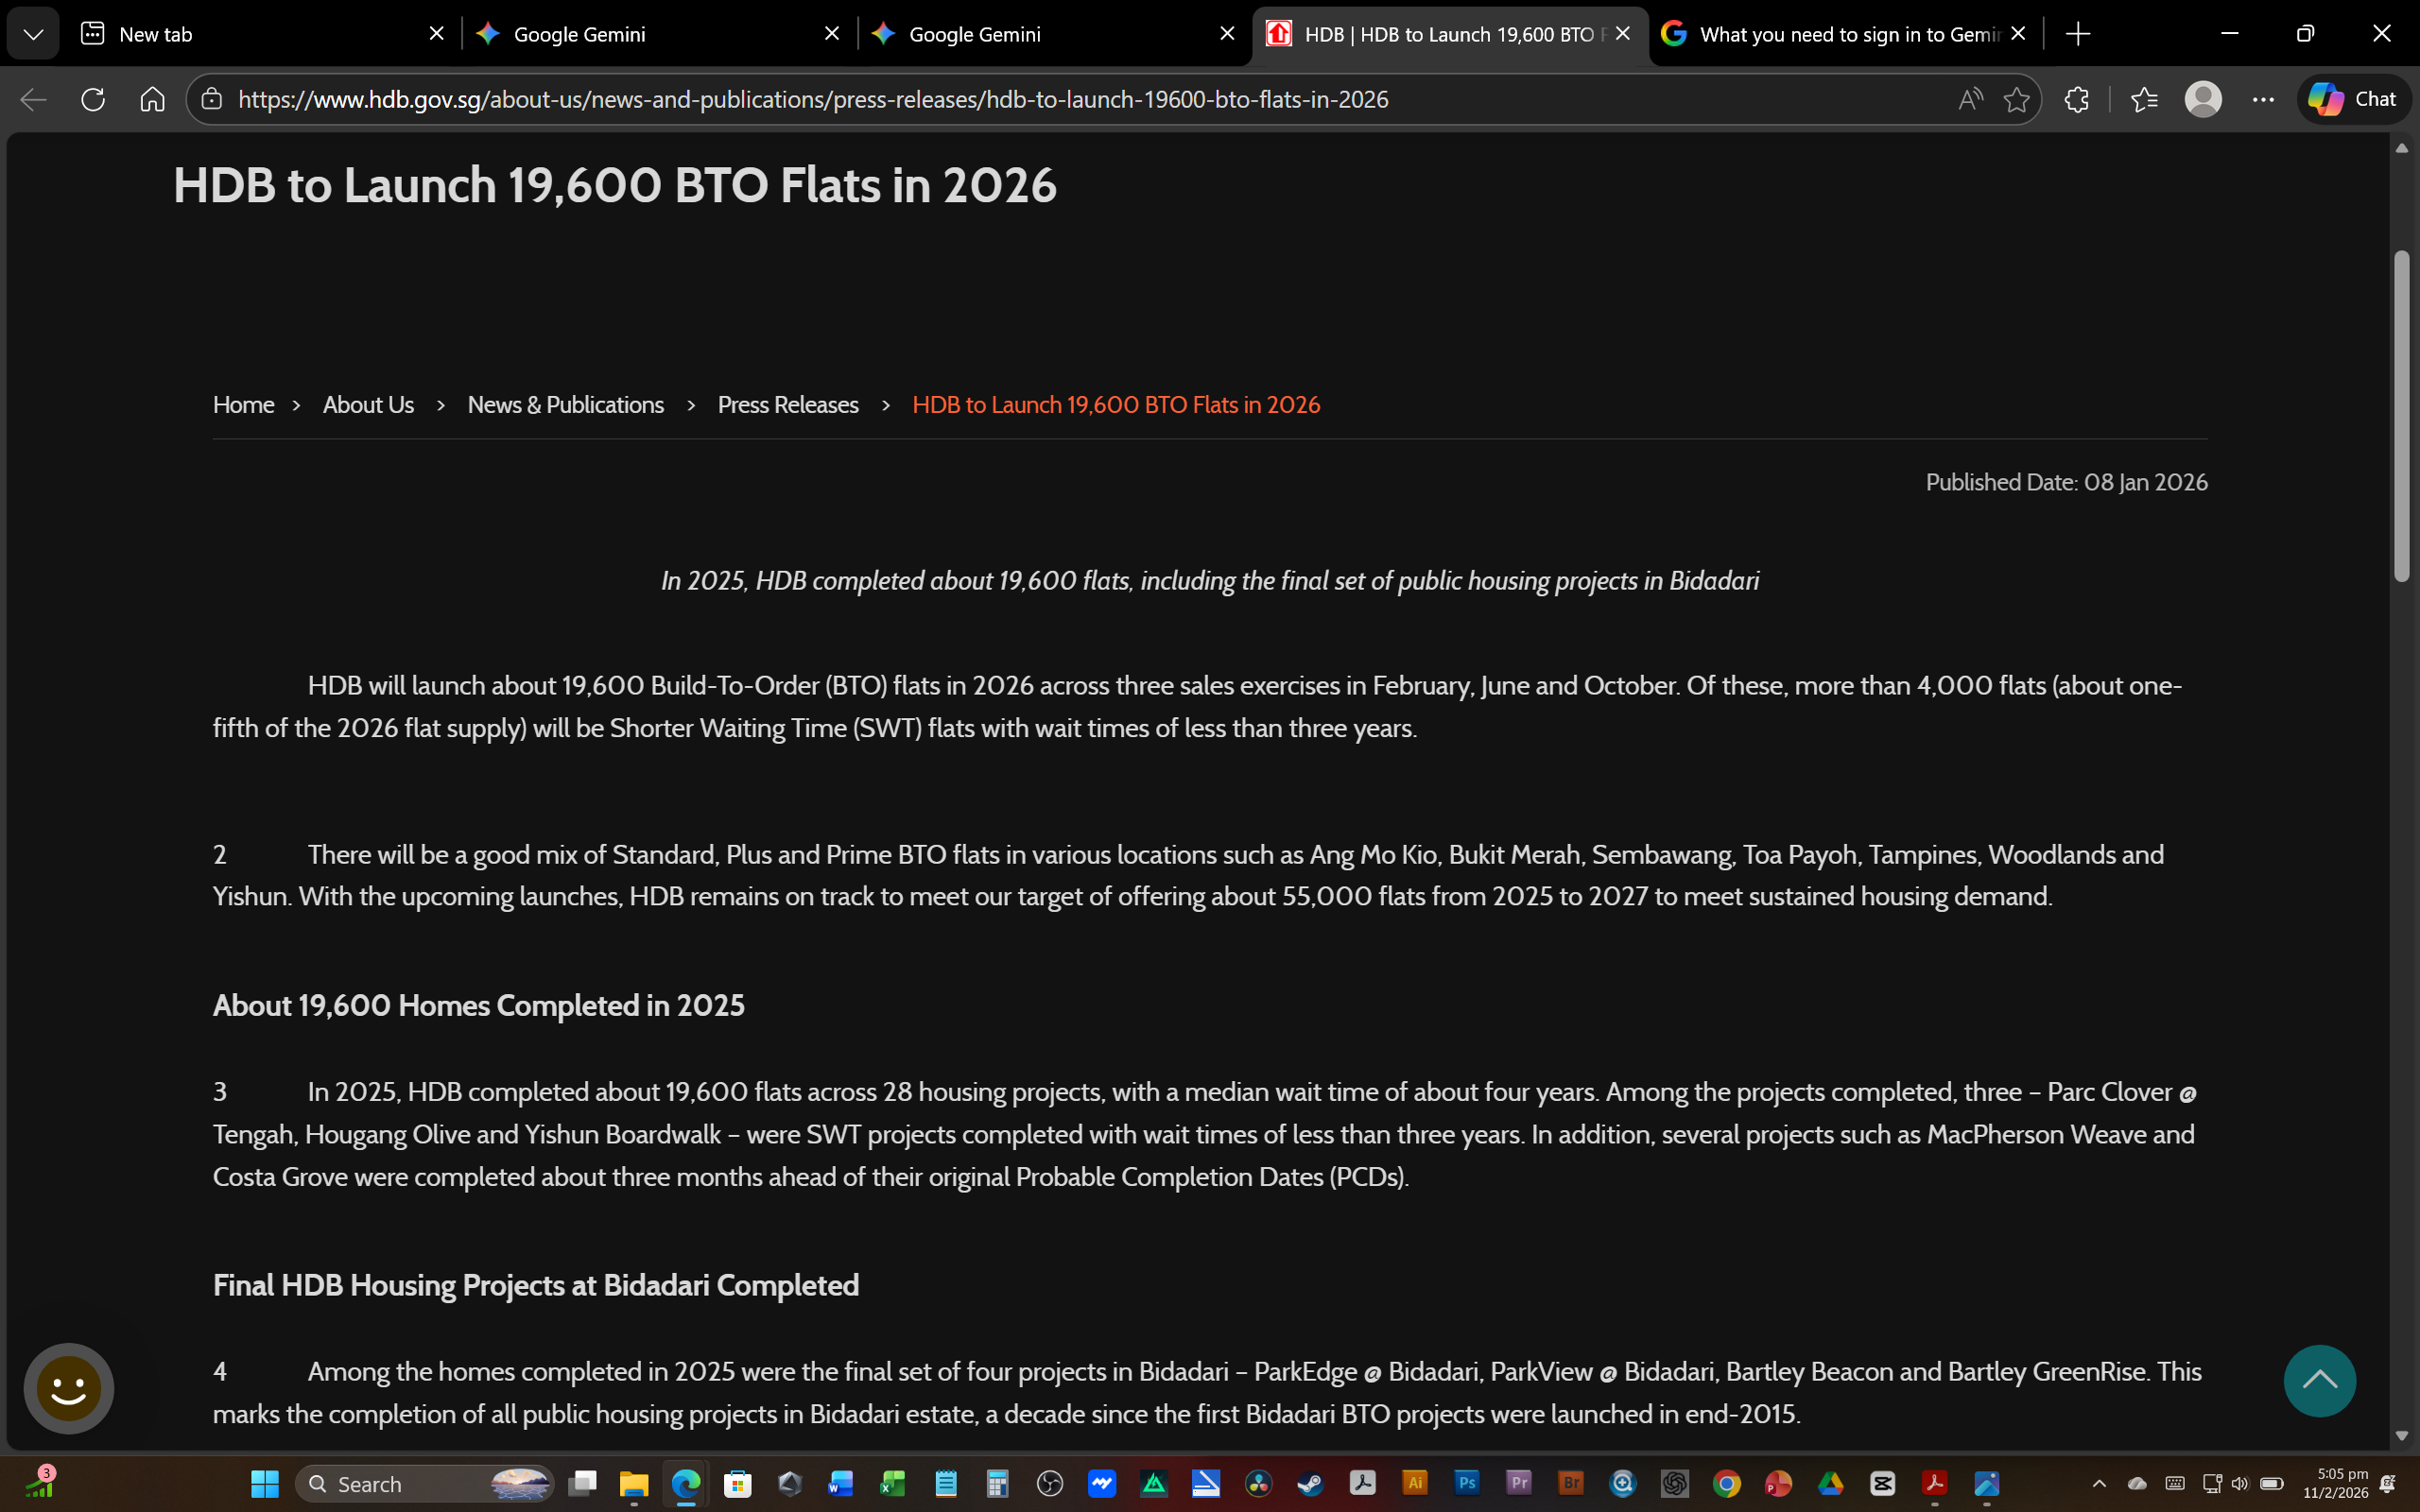Click the Published Date: 08 Jan 2026 text
This screenshot has height=1512, width=2420.
2066,482
